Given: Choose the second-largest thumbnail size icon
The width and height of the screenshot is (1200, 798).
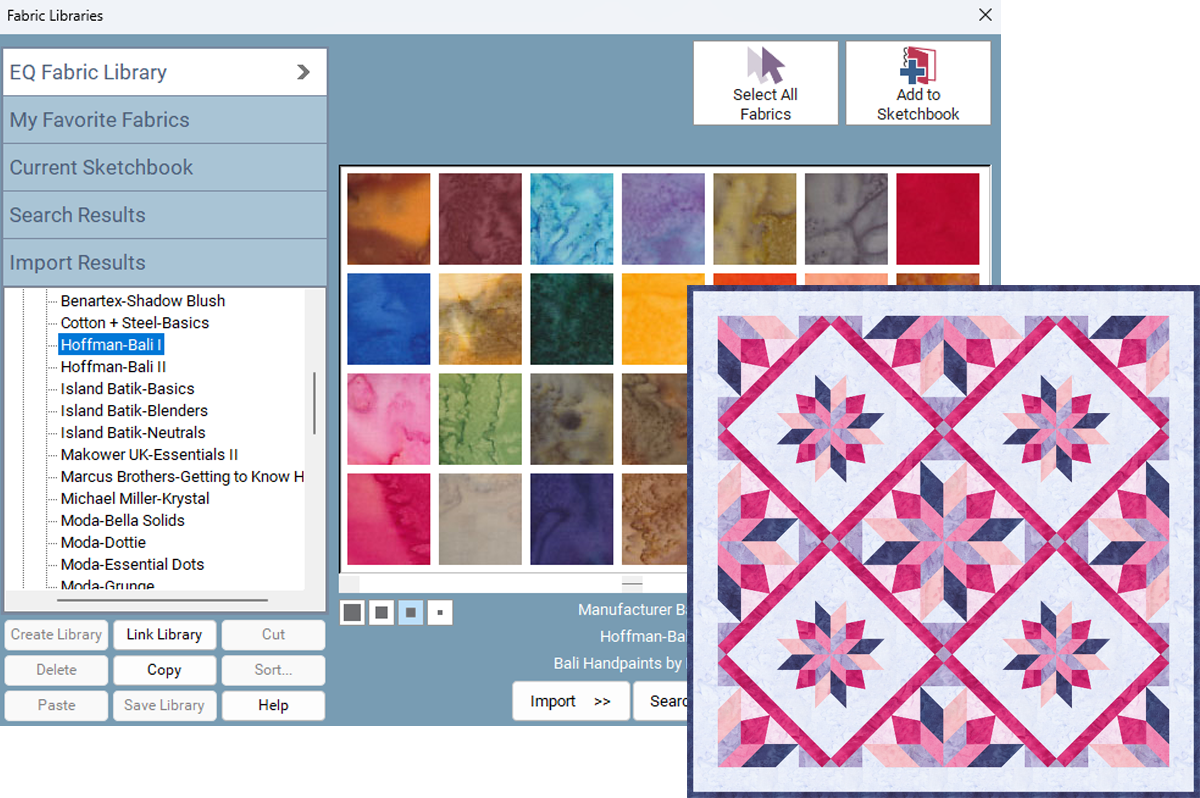Looking at the screenshot, I should coord(381,612).
